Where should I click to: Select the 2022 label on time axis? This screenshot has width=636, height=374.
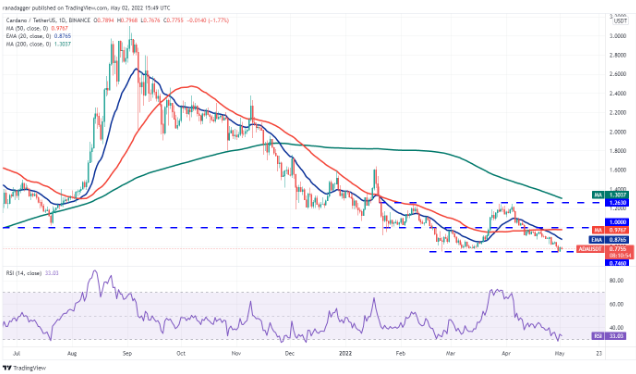pos(346,353)
